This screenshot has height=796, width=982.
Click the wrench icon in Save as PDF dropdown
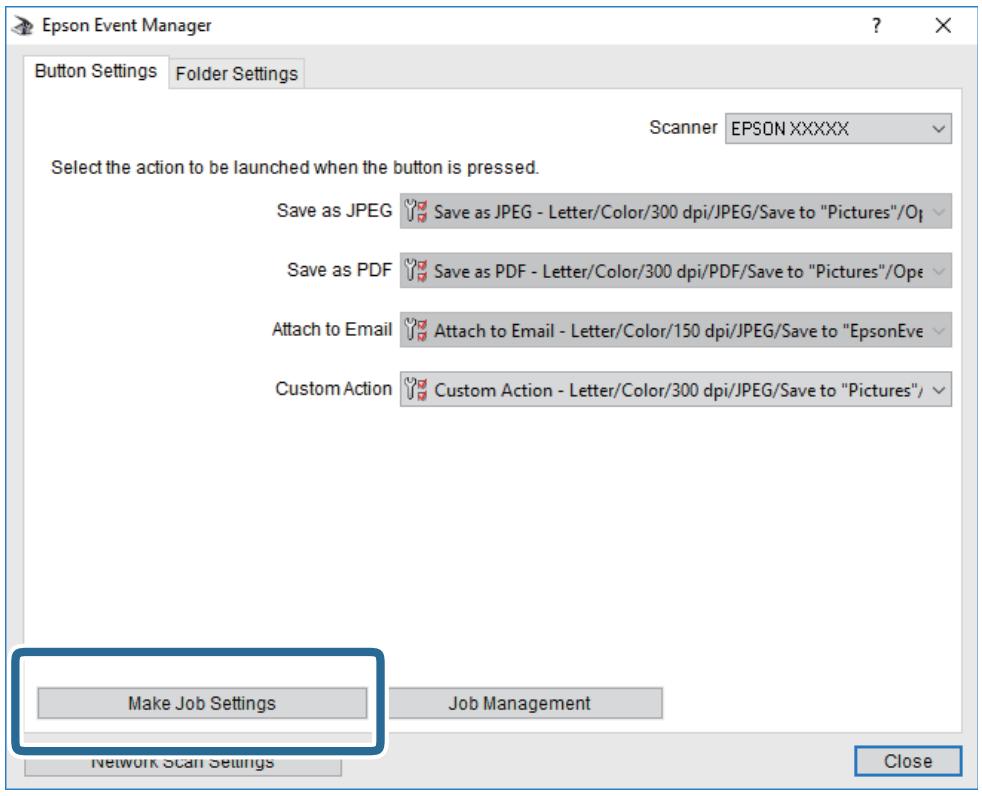(416, 271)
